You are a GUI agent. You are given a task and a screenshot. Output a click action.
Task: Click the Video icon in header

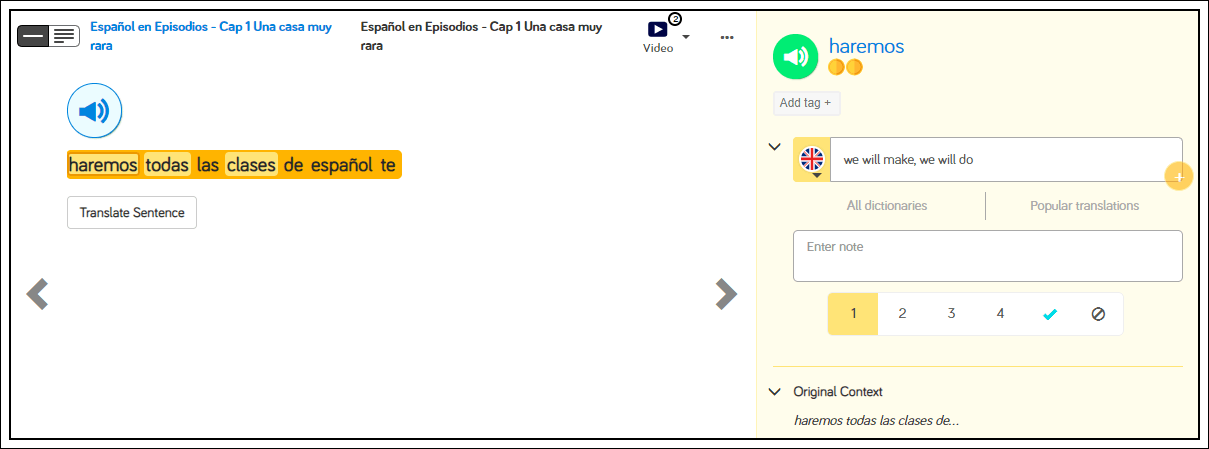click(x=657, y=31)
